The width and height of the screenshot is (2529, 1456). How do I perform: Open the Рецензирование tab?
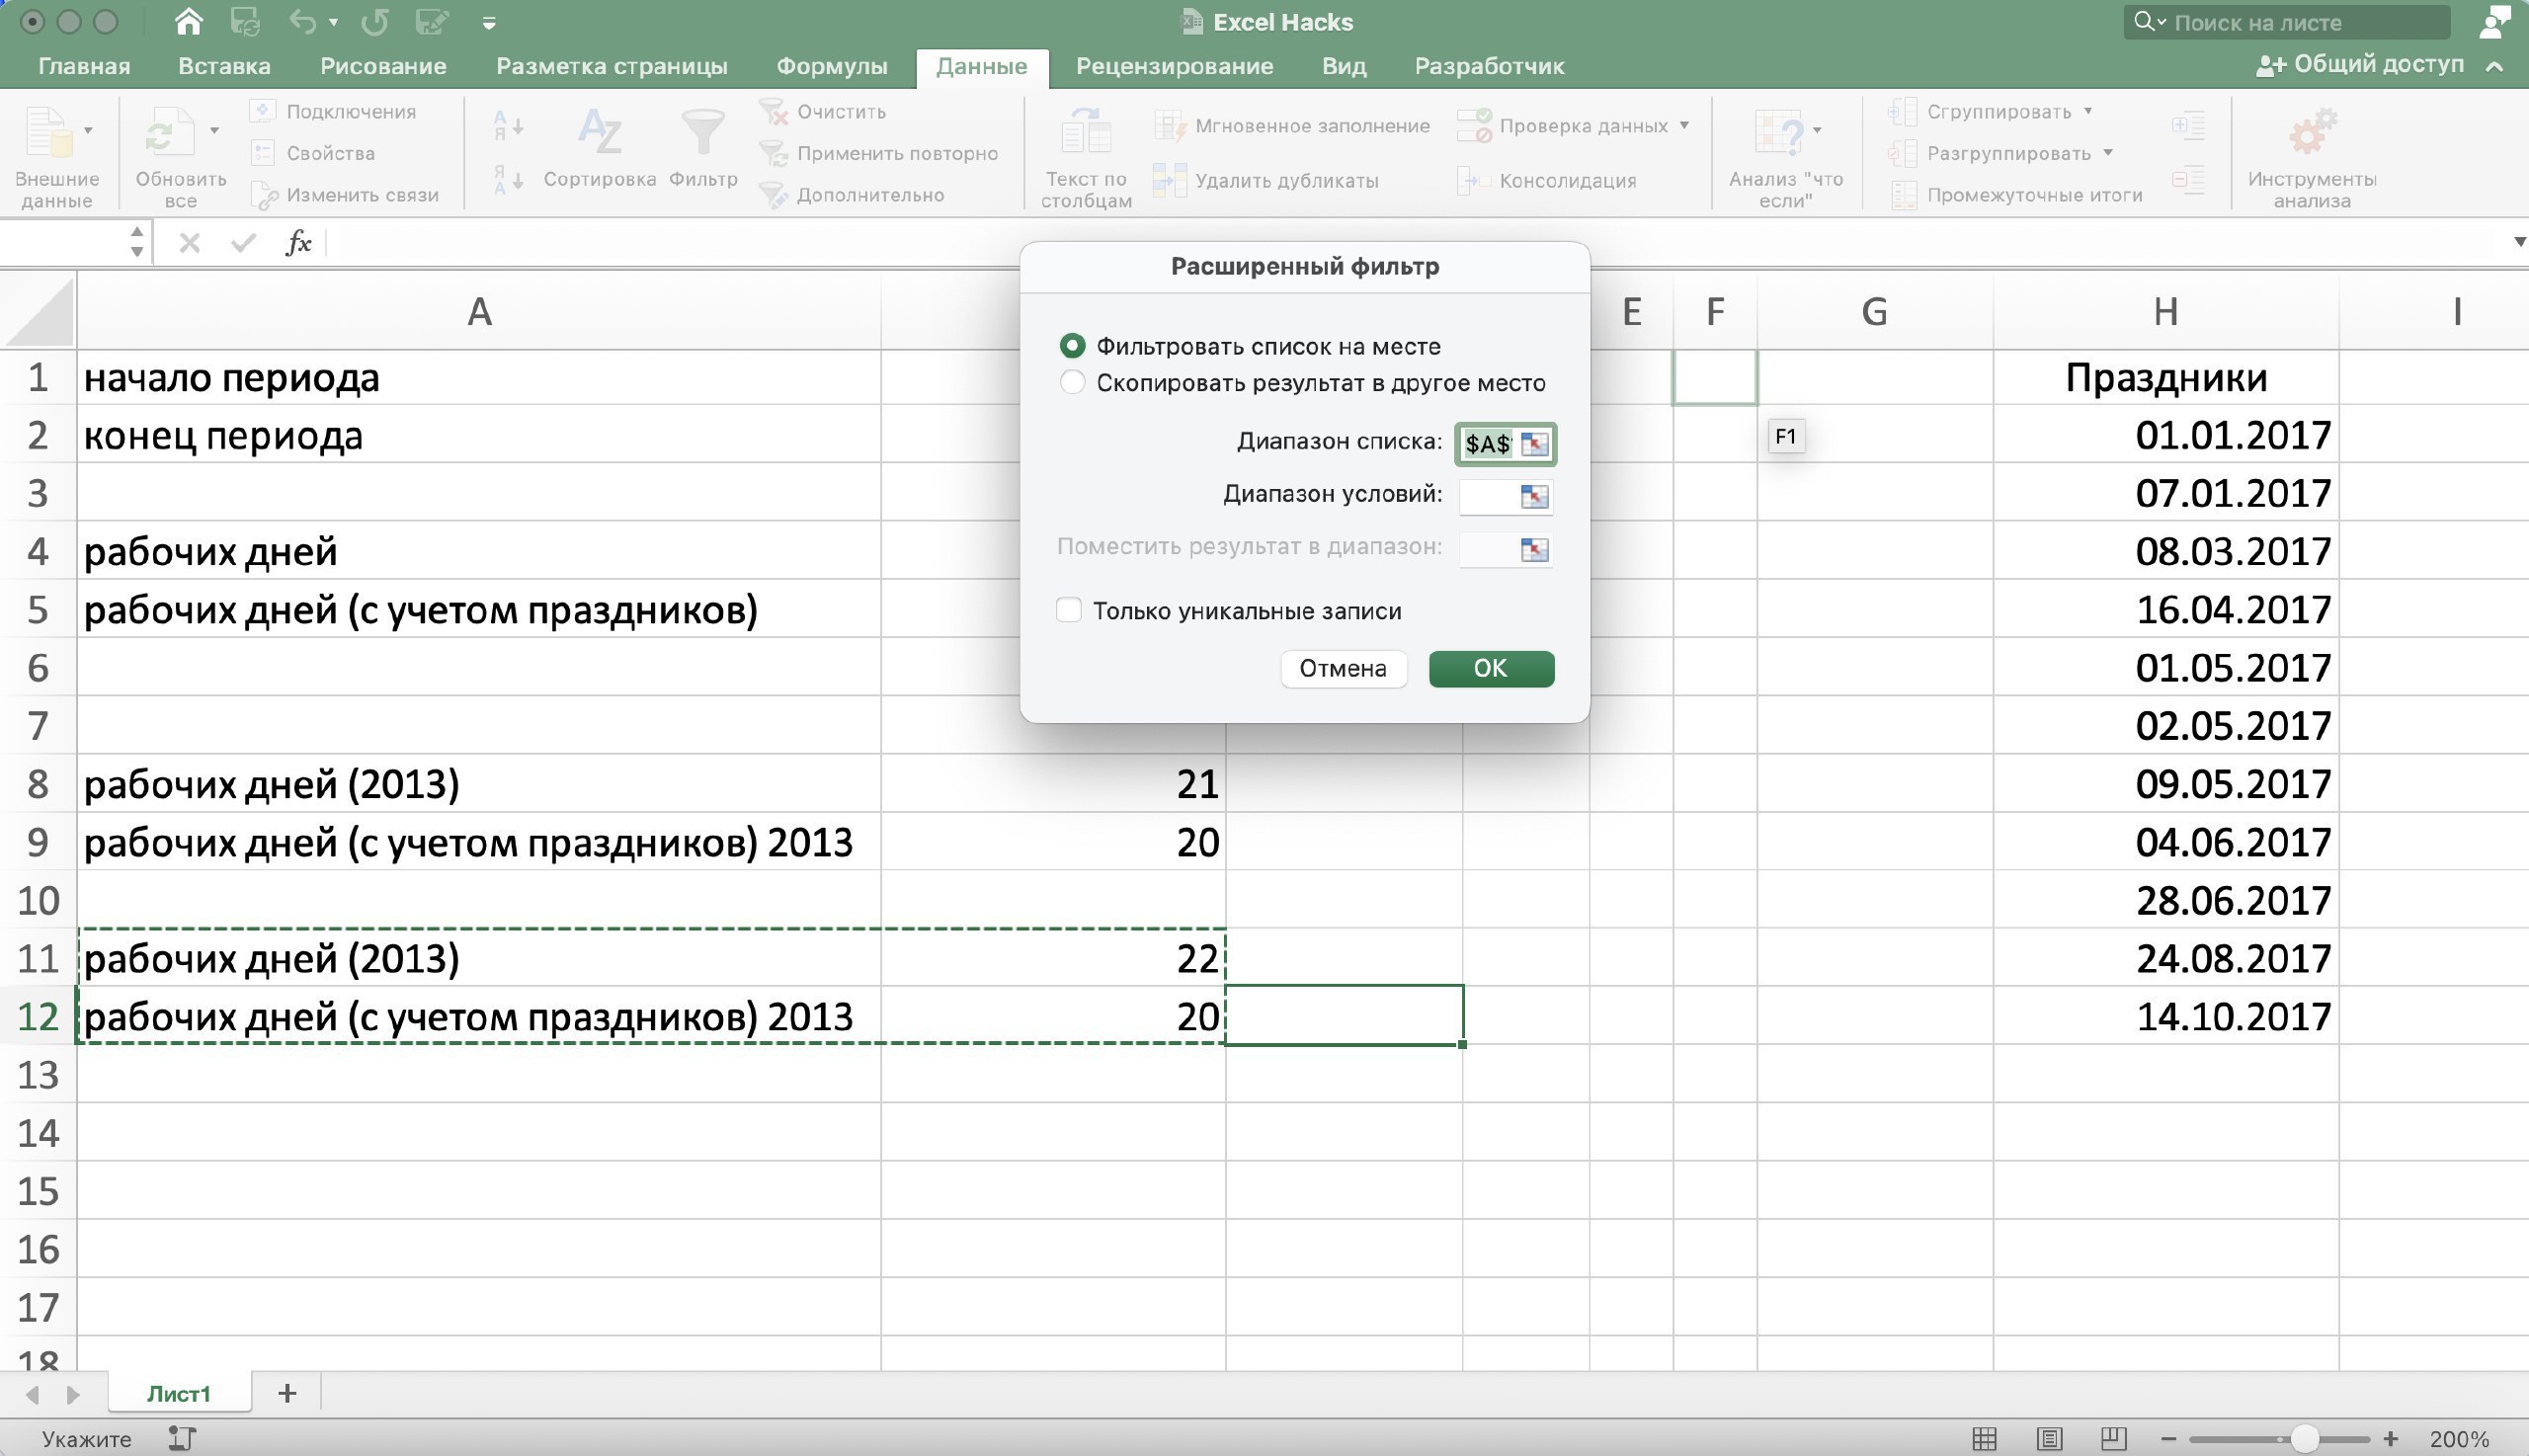point(1174,66)
